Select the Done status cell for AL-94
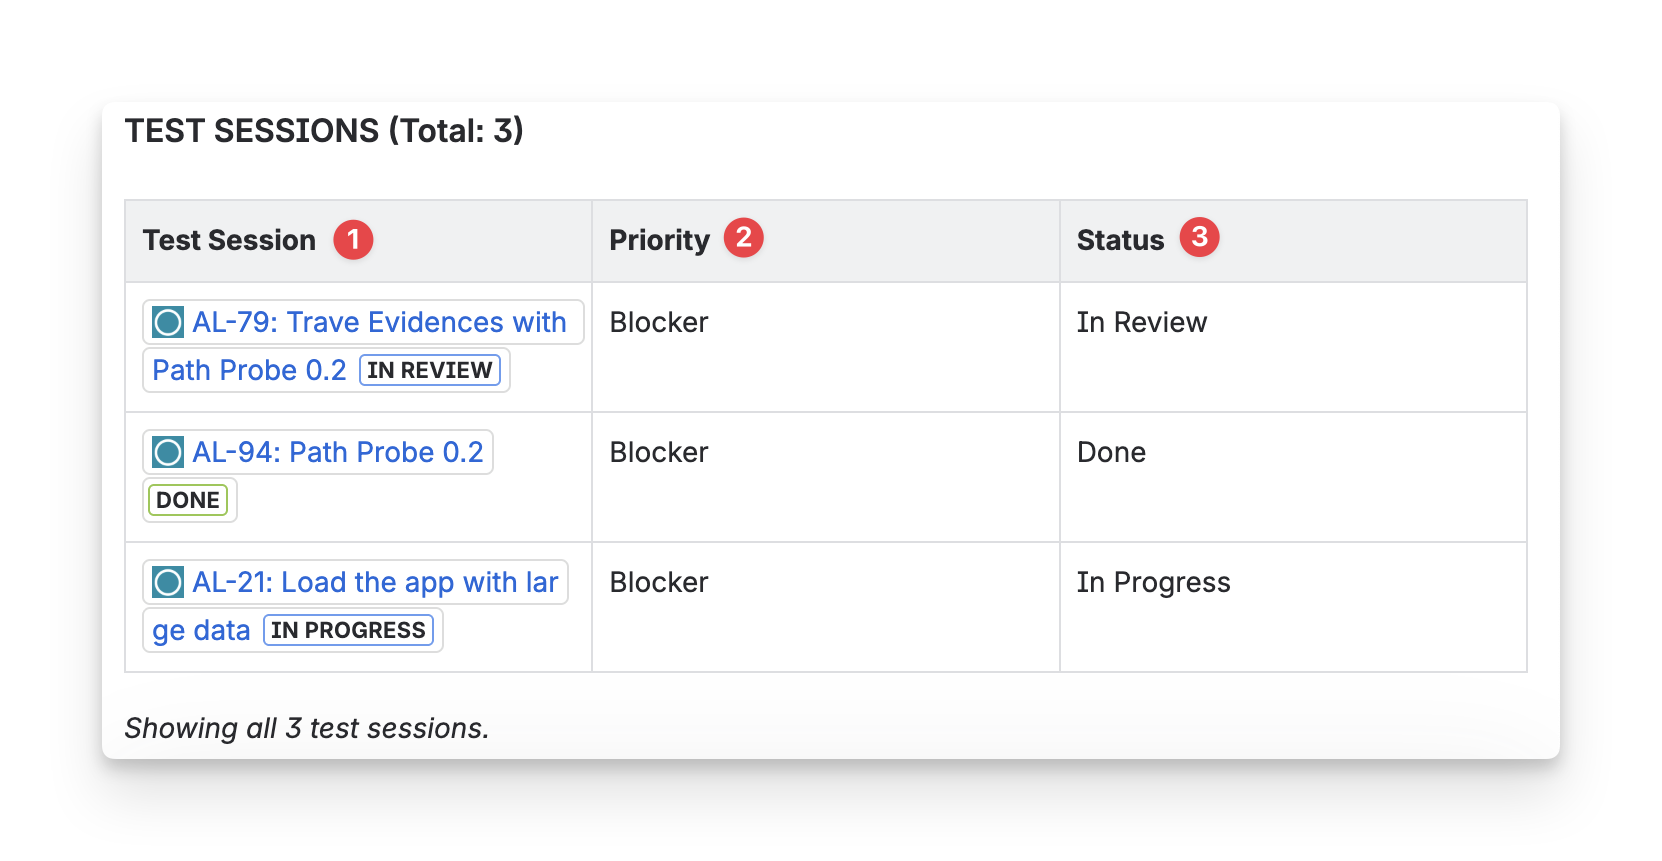Viewport: 1662px width, 861px height. [1111, 452]
